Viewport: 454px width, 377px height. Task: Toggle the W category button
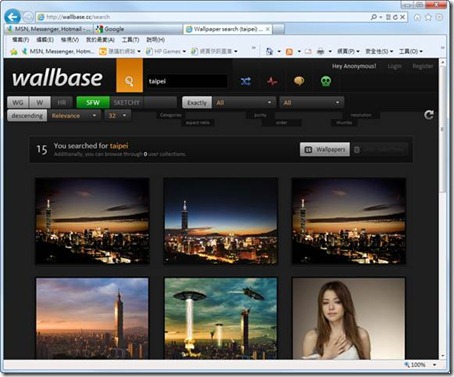(40, 102)
